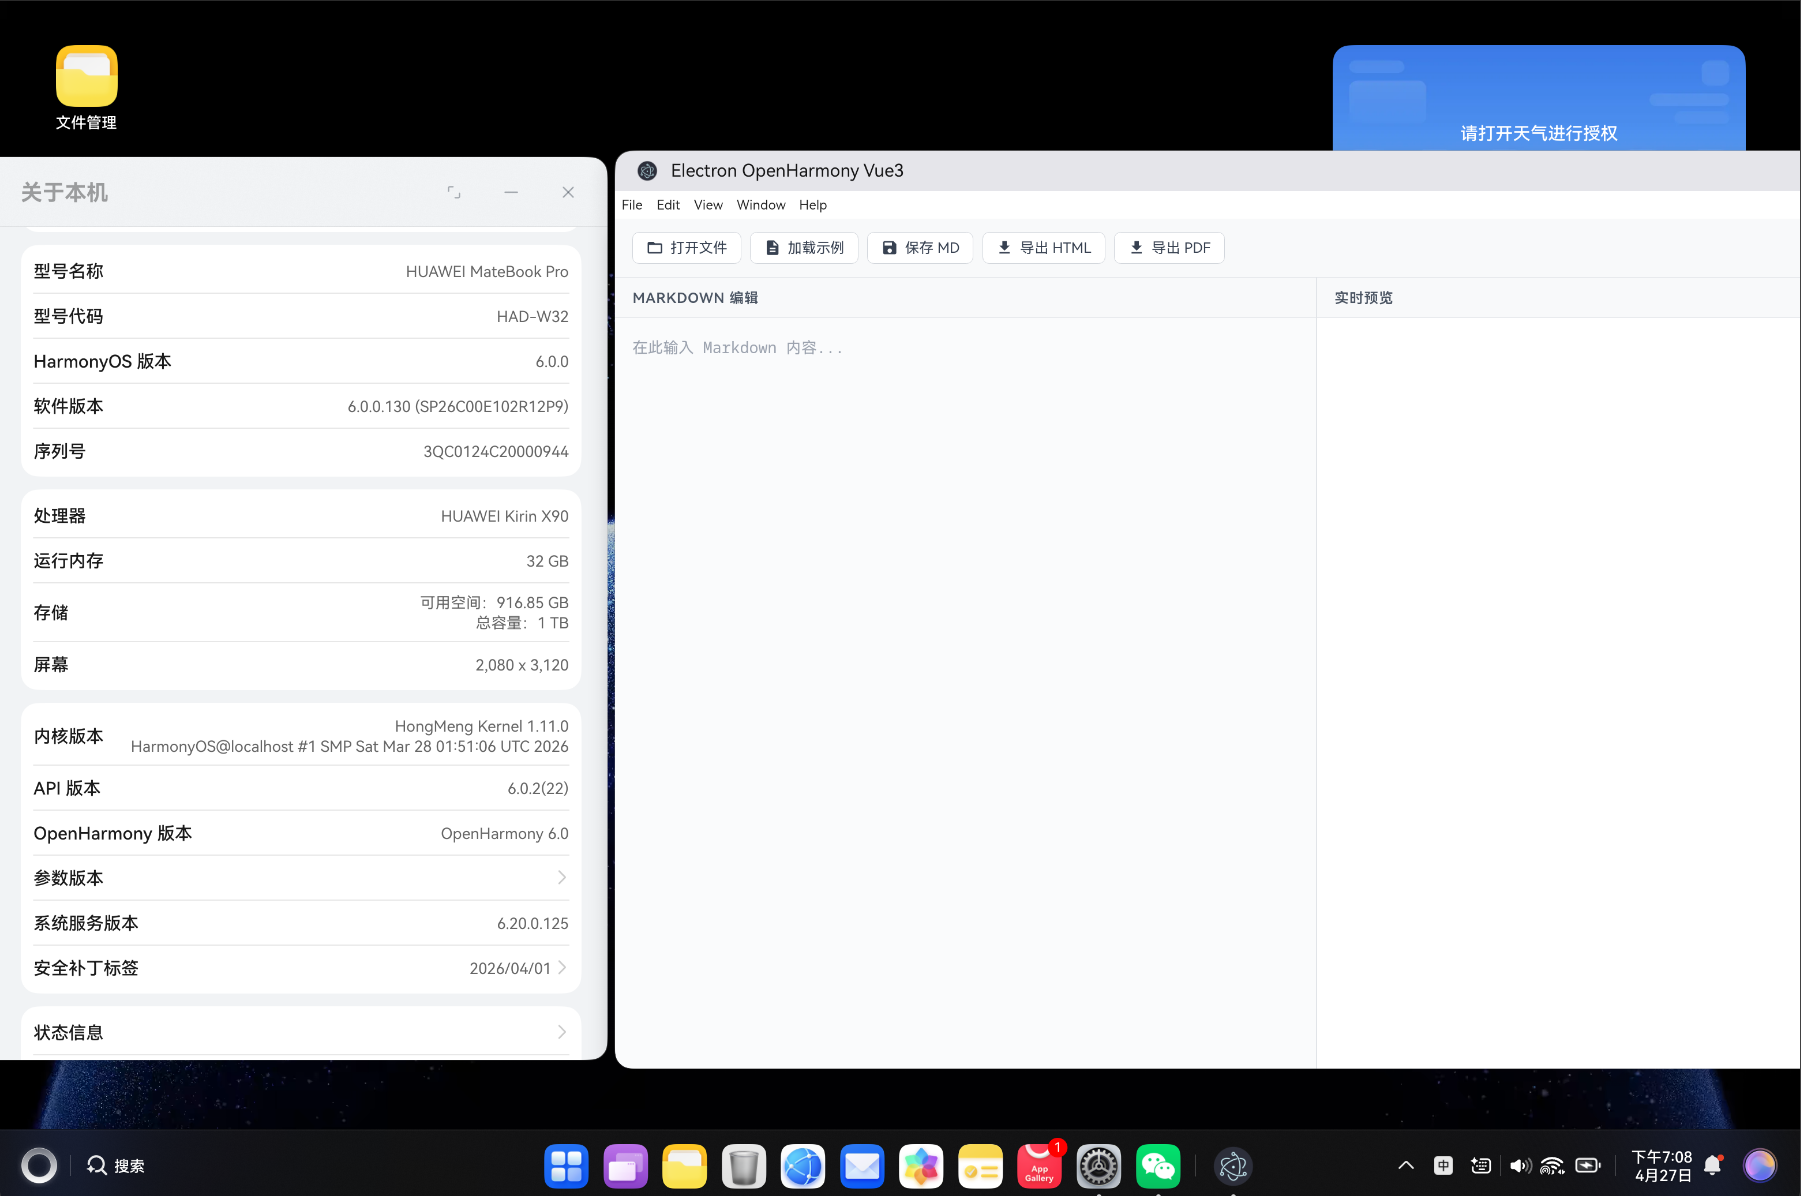Expand the 状态信息 row chevron

(562, 1032)
